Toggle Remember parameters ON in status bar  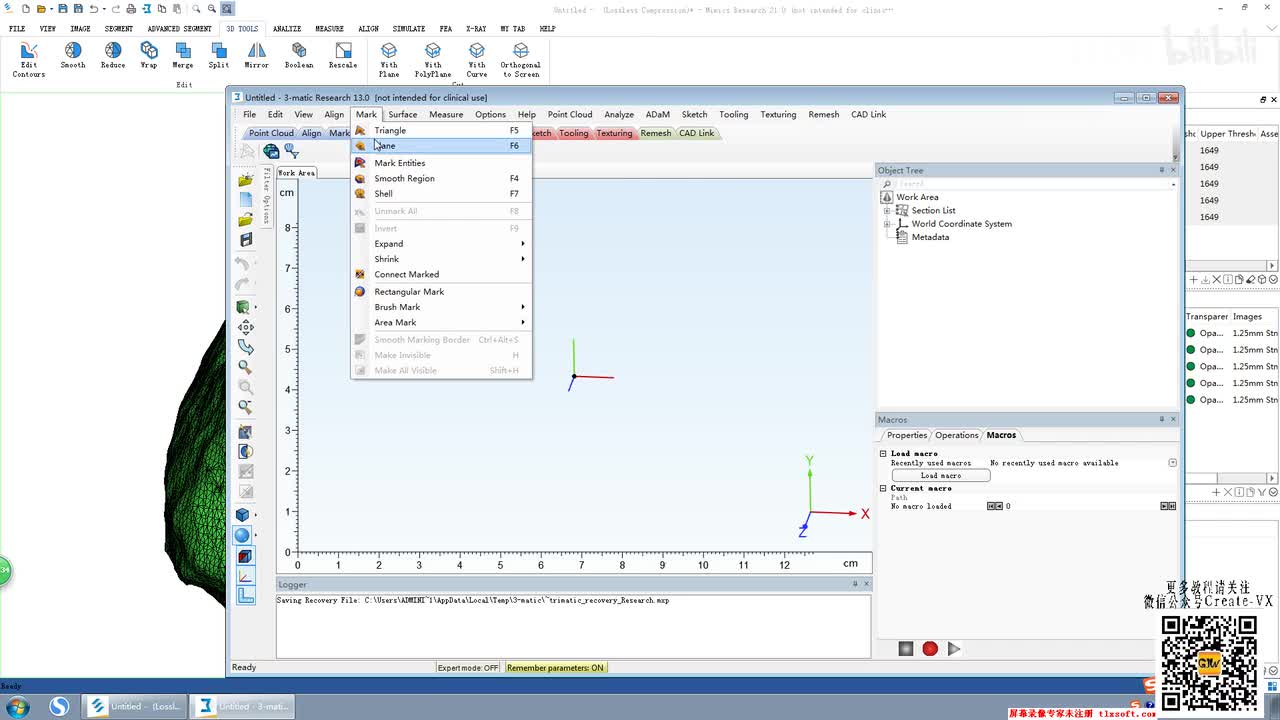555,668
